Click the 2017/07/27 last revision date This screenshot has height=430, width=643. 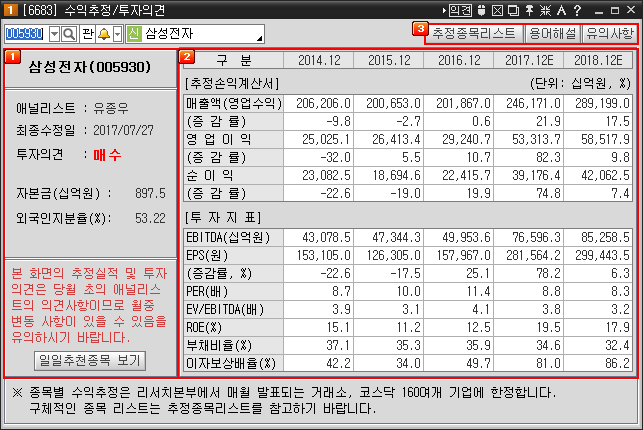tap(123, 130)
